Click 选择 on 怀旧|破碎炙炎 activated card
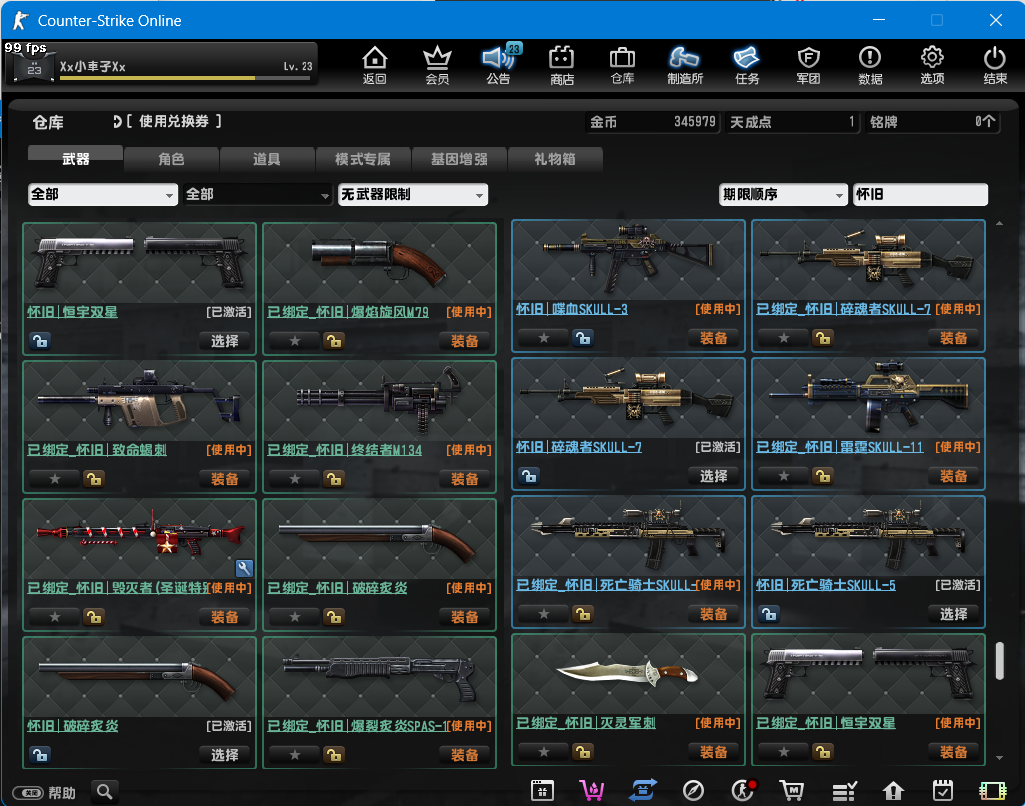 pos(225,755)
